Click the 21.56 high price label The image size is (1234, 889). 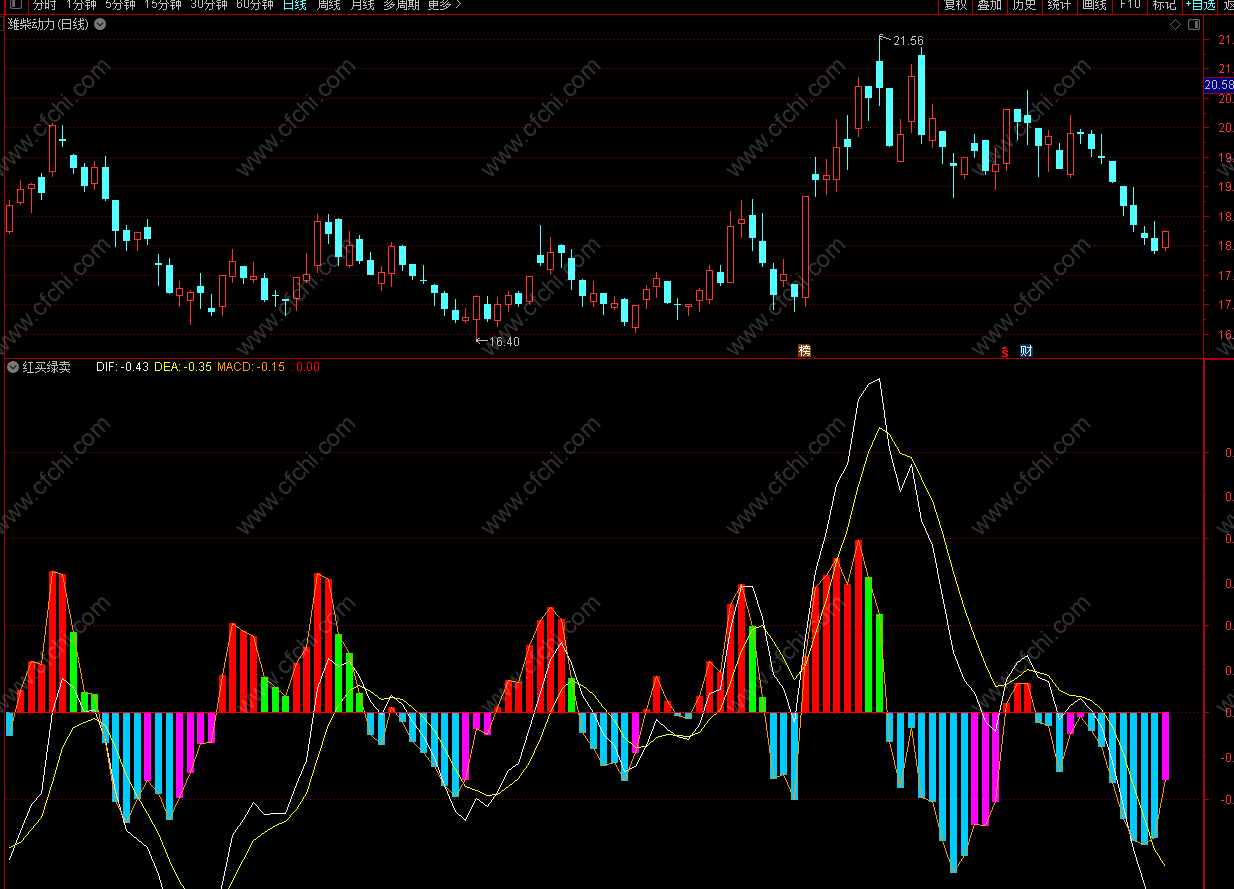pyautogui.click(x=908, y=41)
